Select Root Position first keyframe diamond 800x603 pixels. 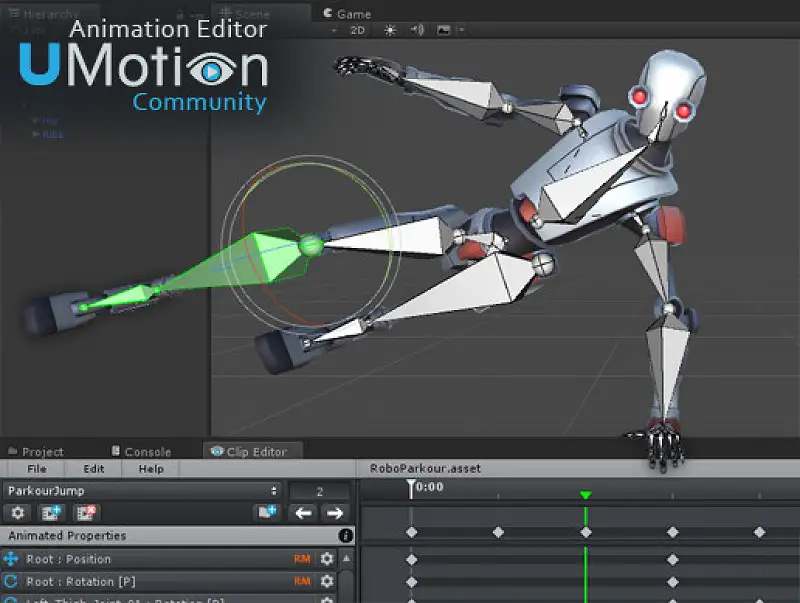[412, 560]
